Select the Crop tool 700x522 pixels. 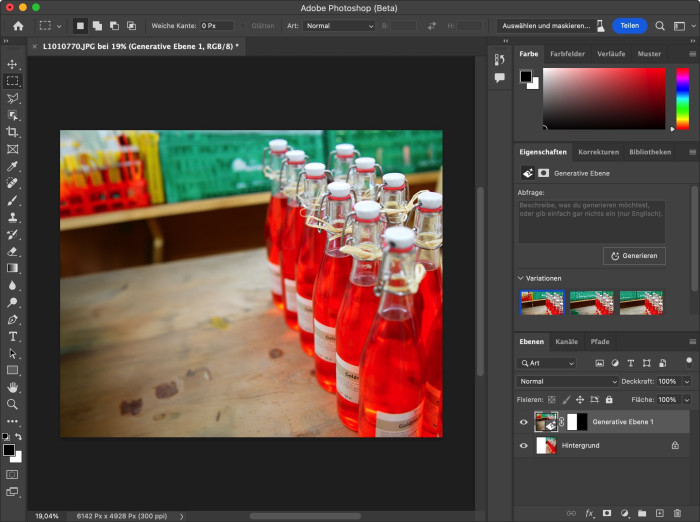coord(12,132)
